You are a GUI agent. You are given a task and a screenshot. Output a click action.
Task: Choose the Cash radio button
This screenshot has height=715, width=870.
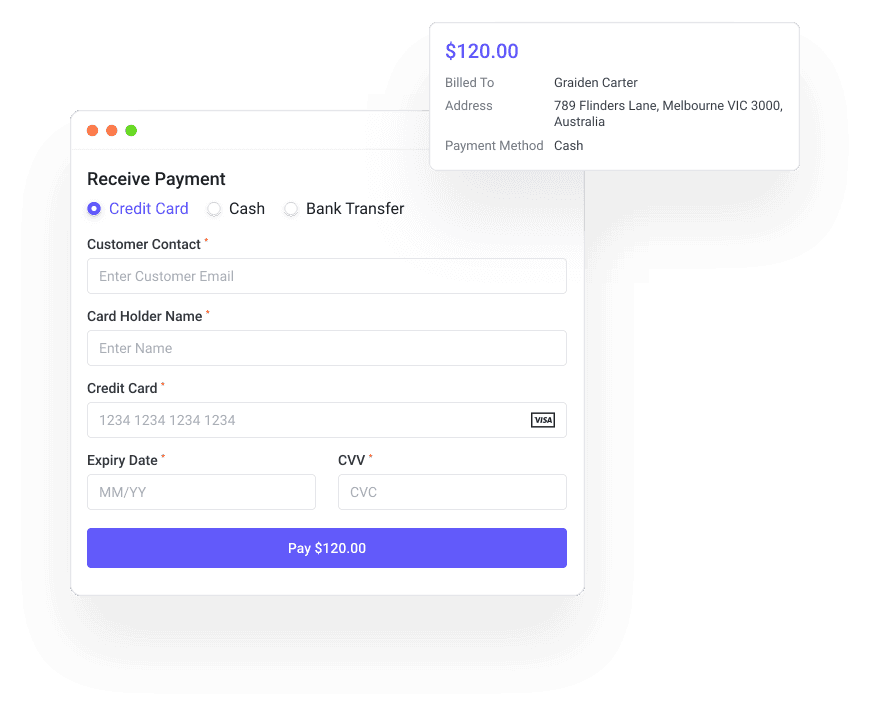214,209
